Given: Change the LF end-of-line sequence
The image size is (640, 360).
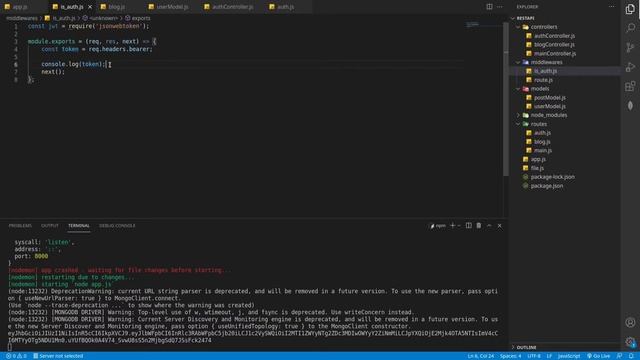Looking at the screenshot, I should click(549, 356).
